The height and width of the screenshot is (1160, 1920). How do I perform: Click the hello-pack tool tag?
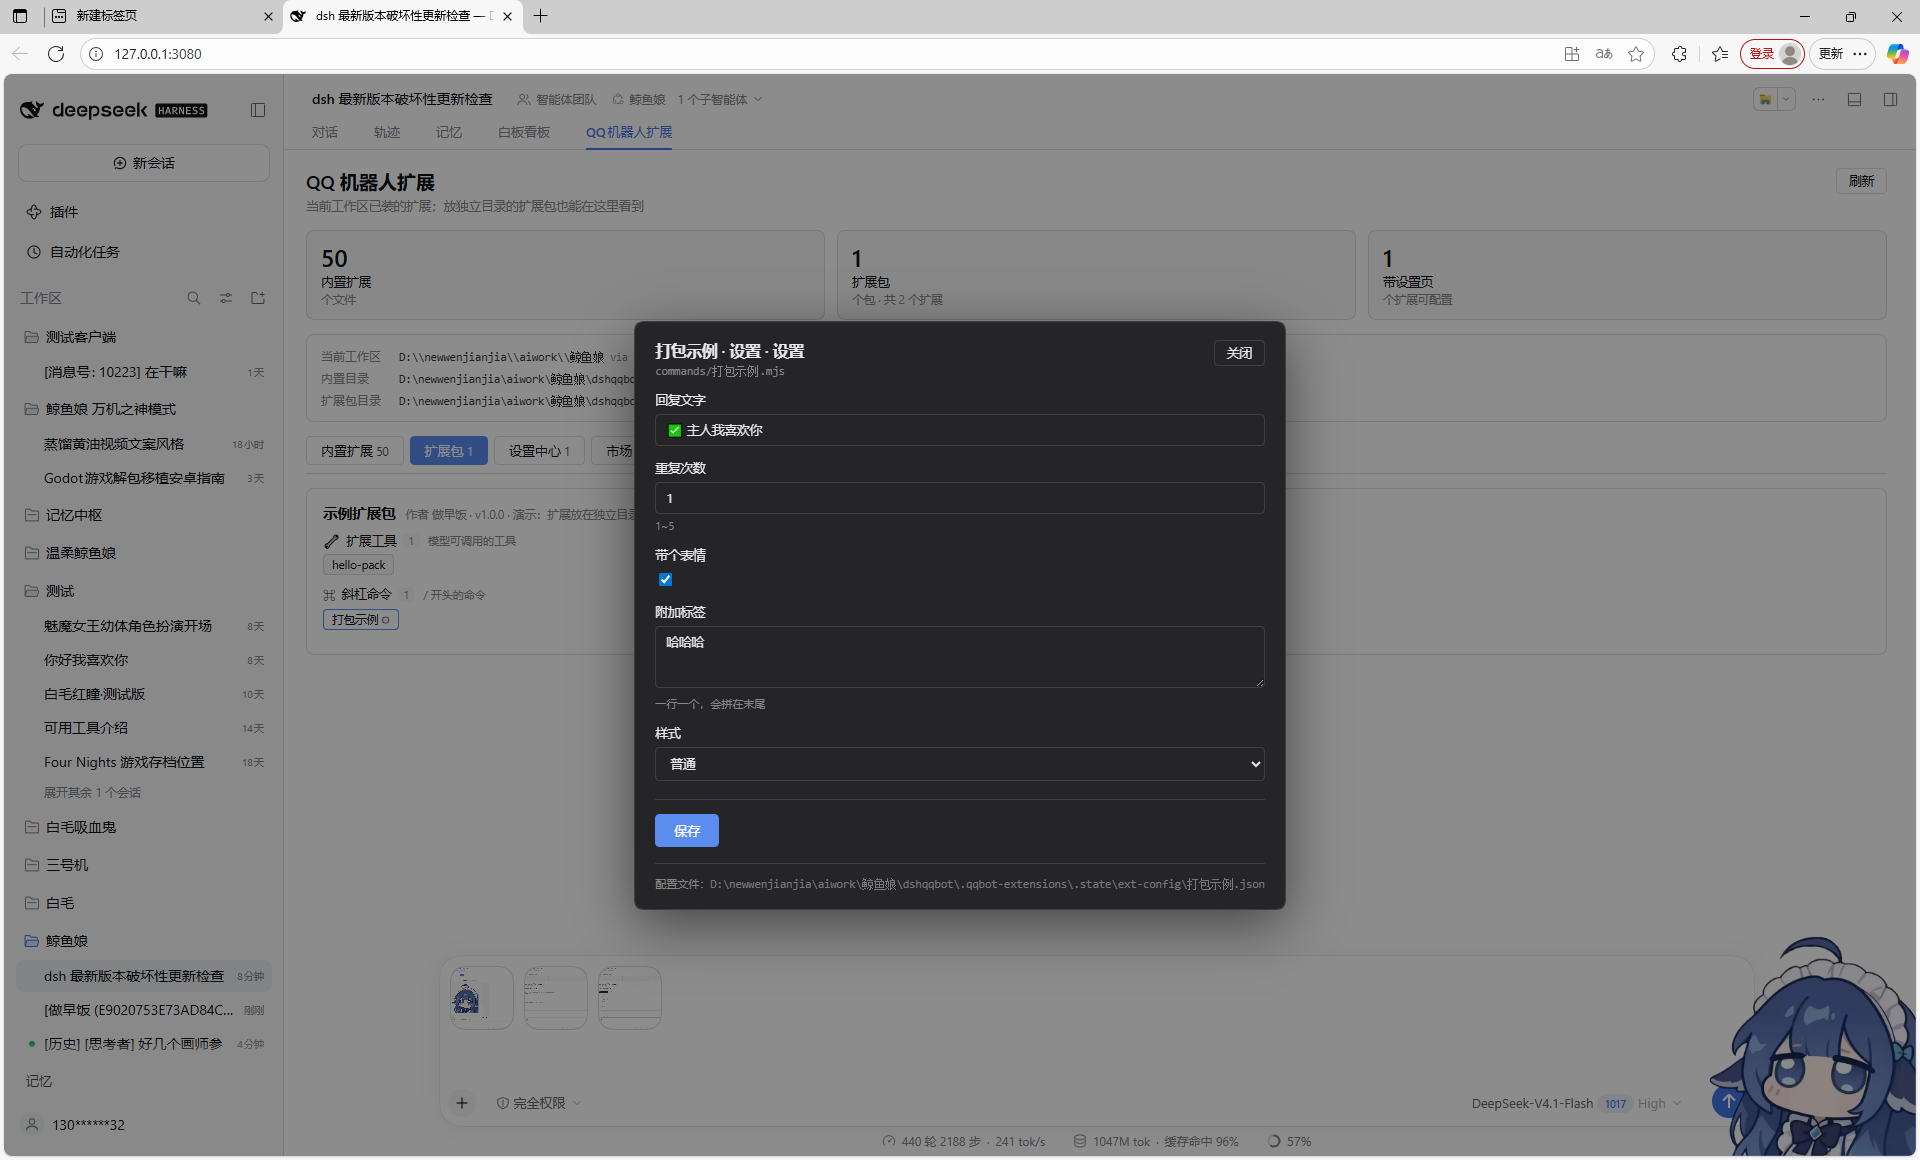[358, 565]
